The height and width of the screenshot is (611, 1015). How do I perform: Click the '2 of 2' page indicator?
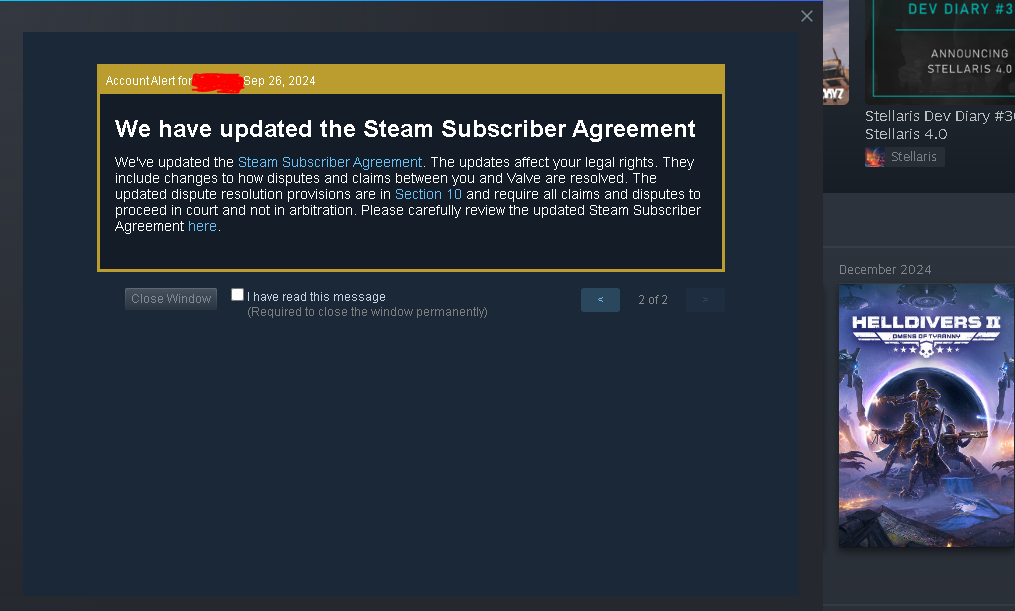pos(652,300)
